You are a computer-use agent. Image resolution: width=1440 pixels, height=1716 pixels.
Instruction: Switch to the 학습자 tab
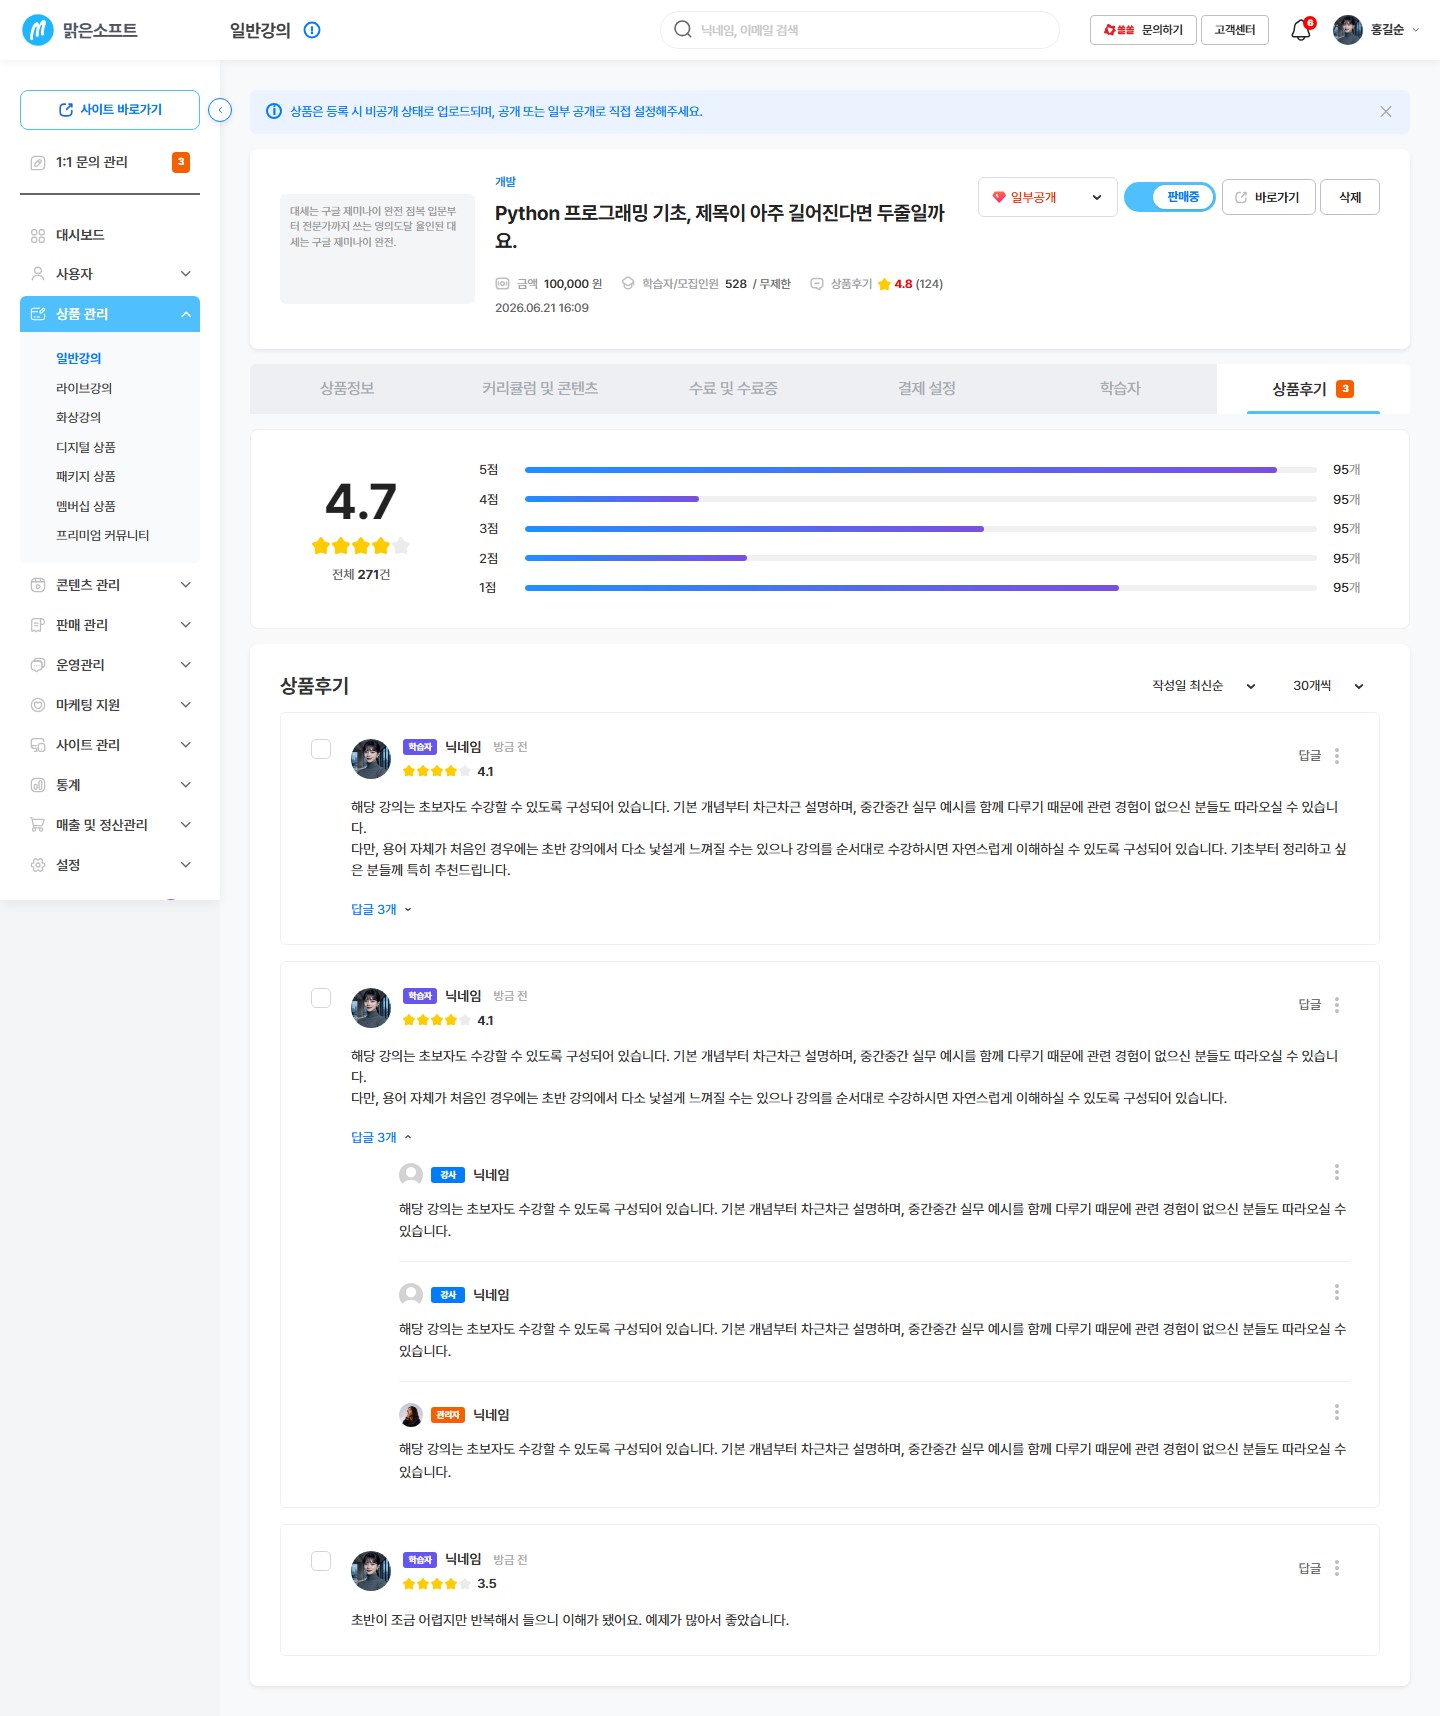[x=1120, y=388]
